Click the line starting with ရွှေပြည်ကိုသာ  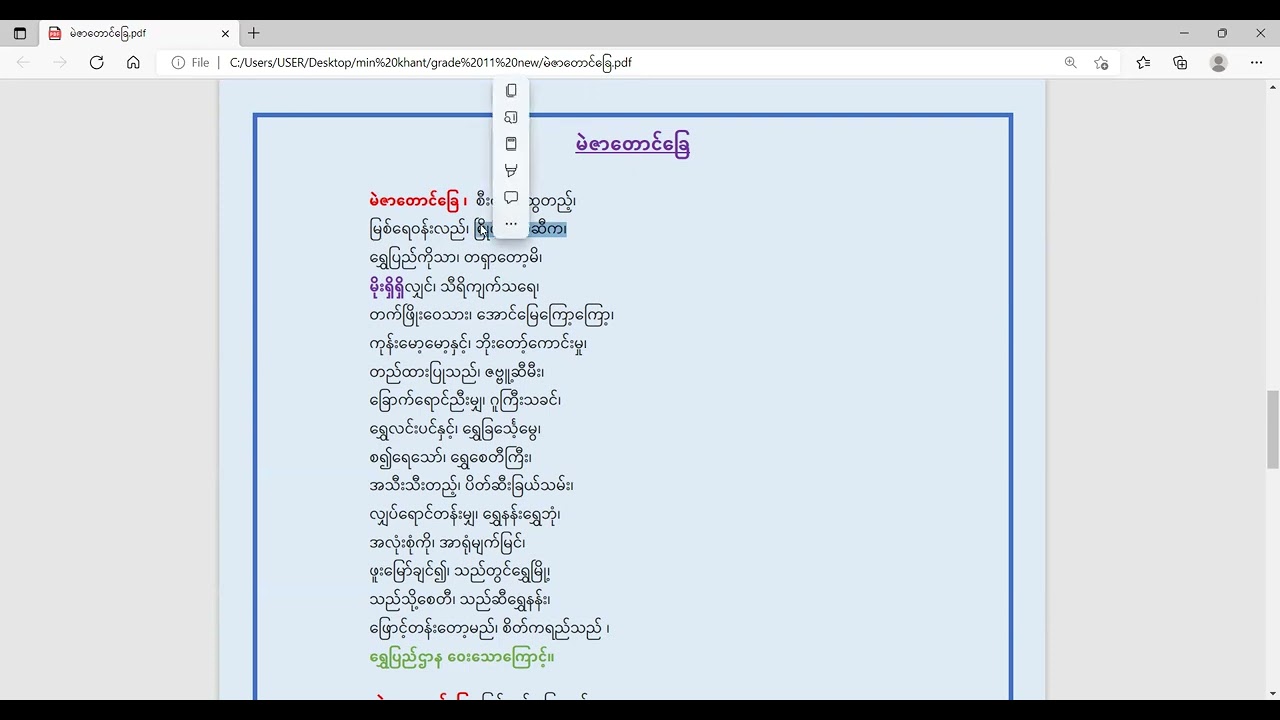456,258
